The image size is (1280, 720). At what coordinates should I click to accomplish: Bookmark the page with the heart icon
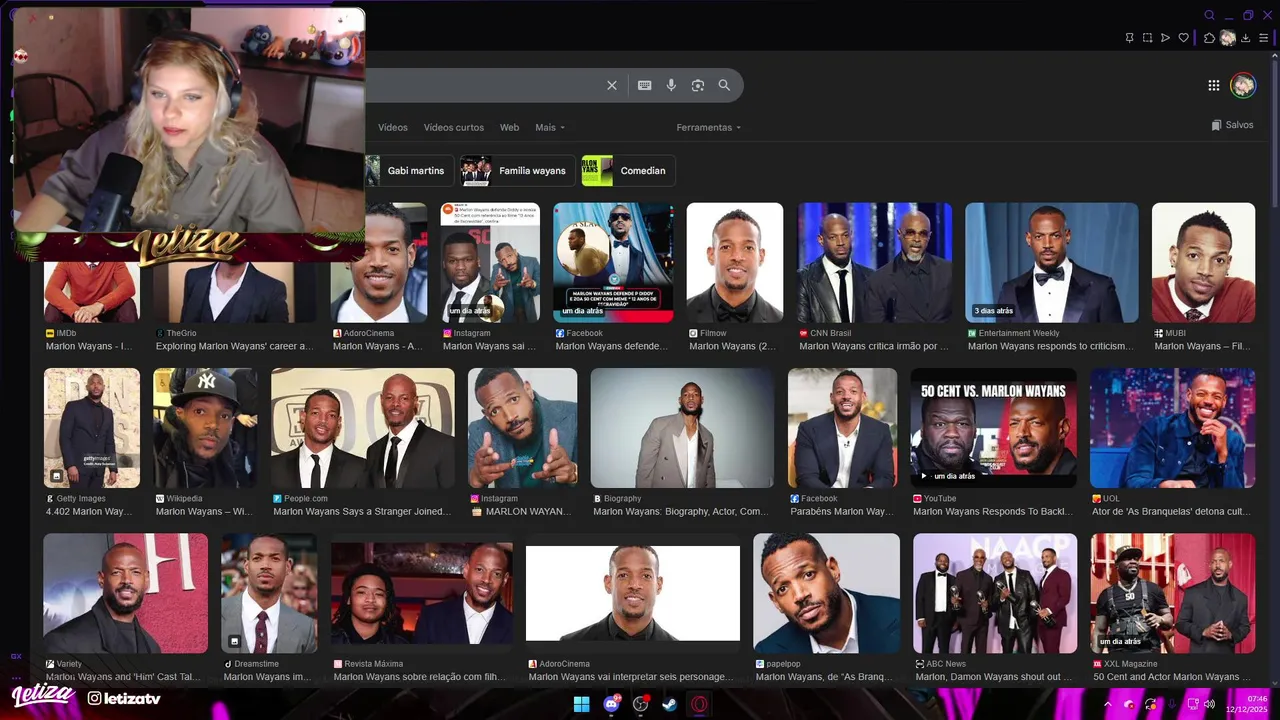pos(1184,38)
